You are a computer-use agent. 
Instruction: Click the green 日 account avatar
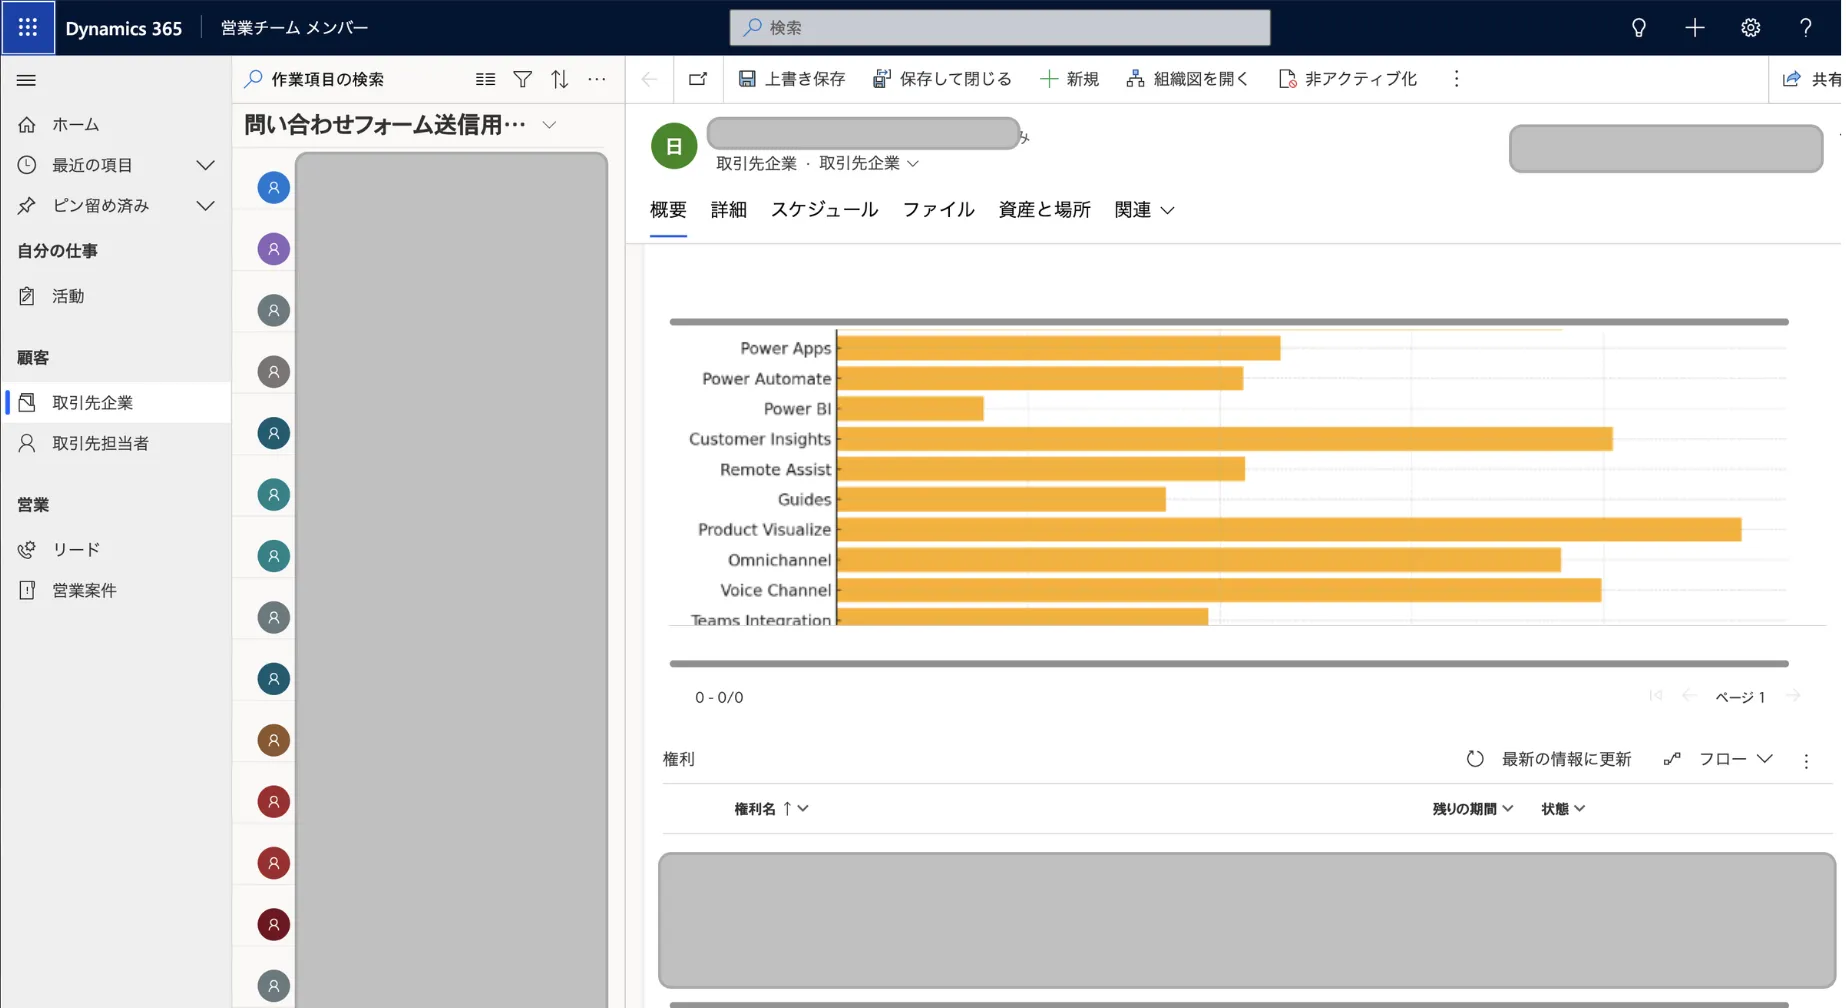click(674, 146)
